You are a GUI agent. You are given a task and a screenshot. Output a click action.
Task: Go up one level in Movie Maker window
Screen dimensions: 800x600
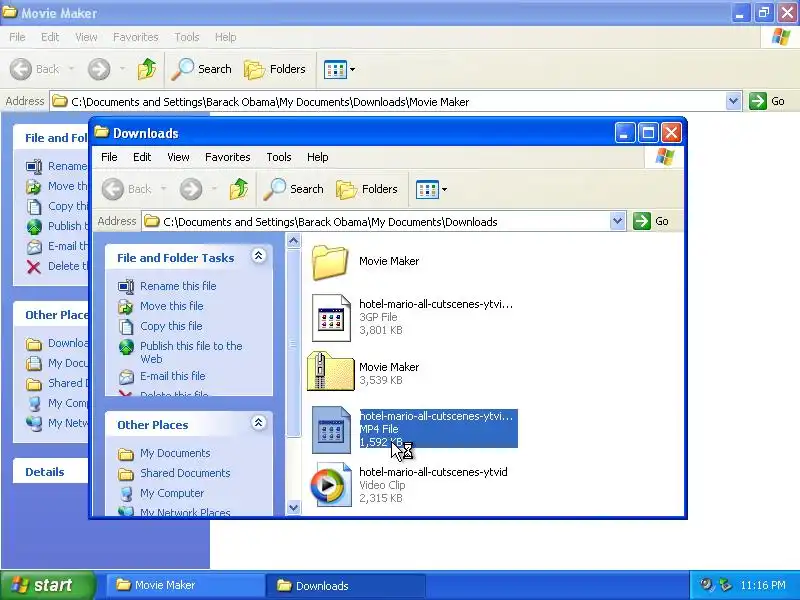(x=147, y=68)
